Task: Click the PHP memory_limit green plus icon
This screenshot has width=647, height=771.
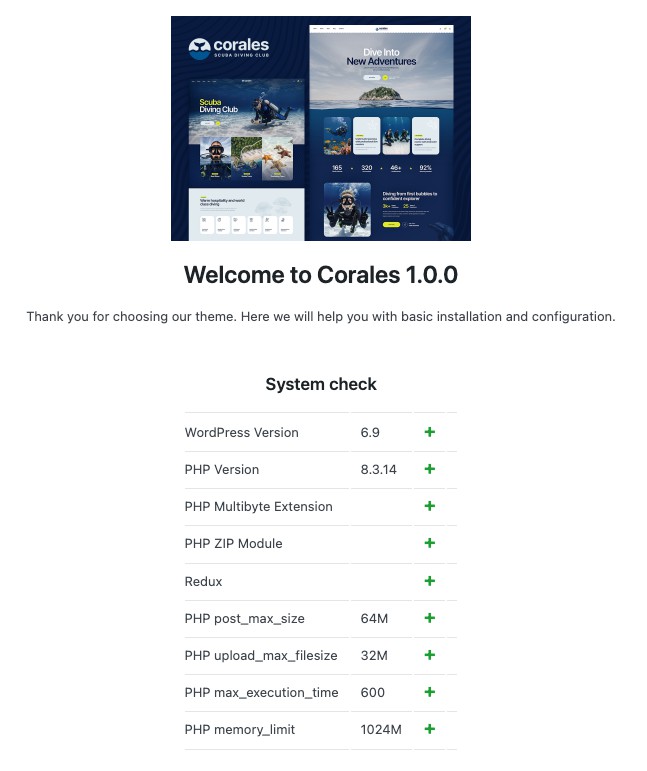Action: point(430,729)
